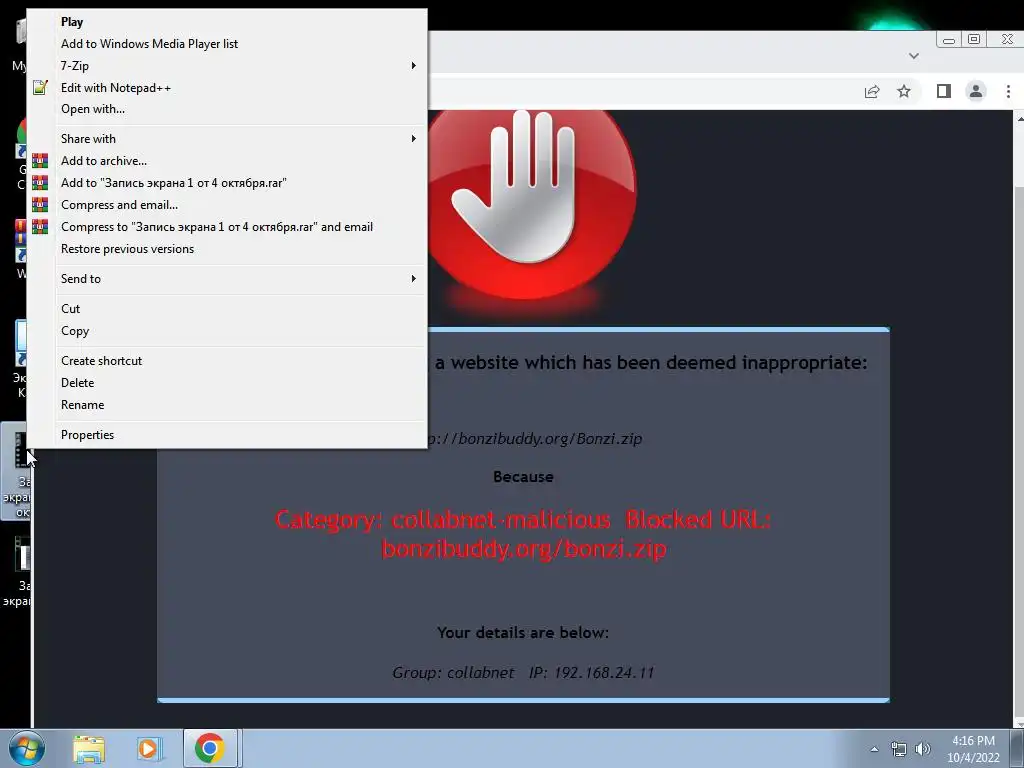Select the lower screen recording desktop file
The width and height of the screenshot is (1024, 768).
point(16,571)
